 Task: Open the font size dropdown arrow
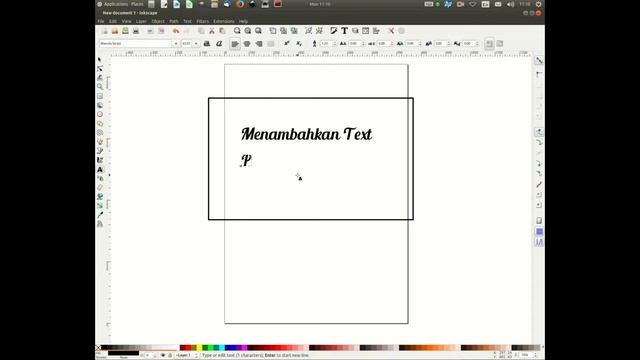tap(196, 44)
